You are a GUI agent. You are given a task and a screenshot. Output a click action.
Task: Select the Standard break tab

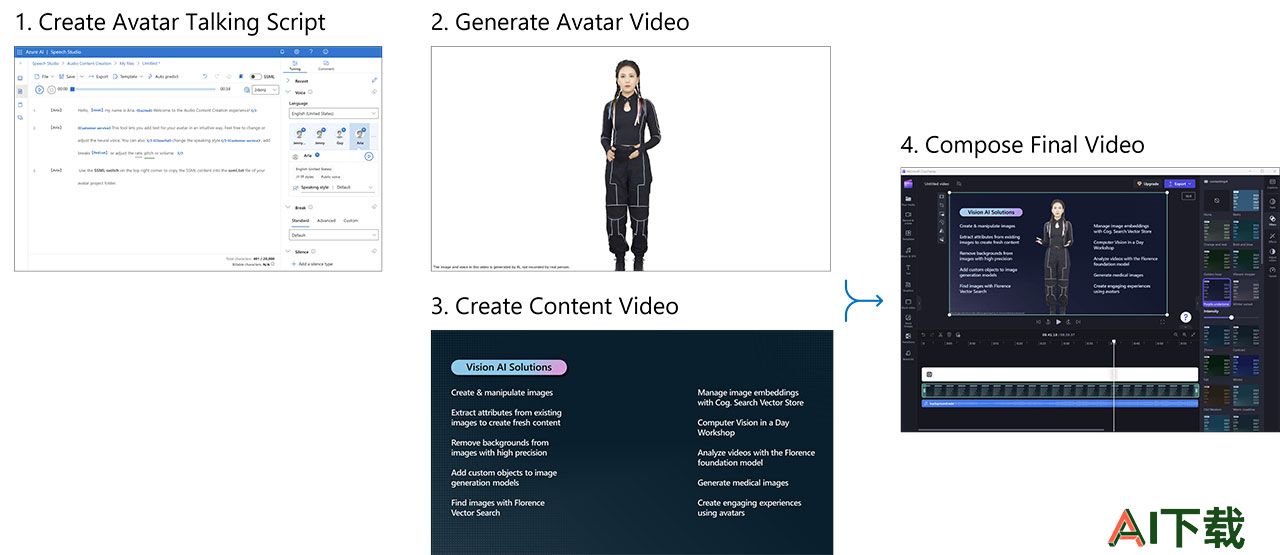point(300,220)
